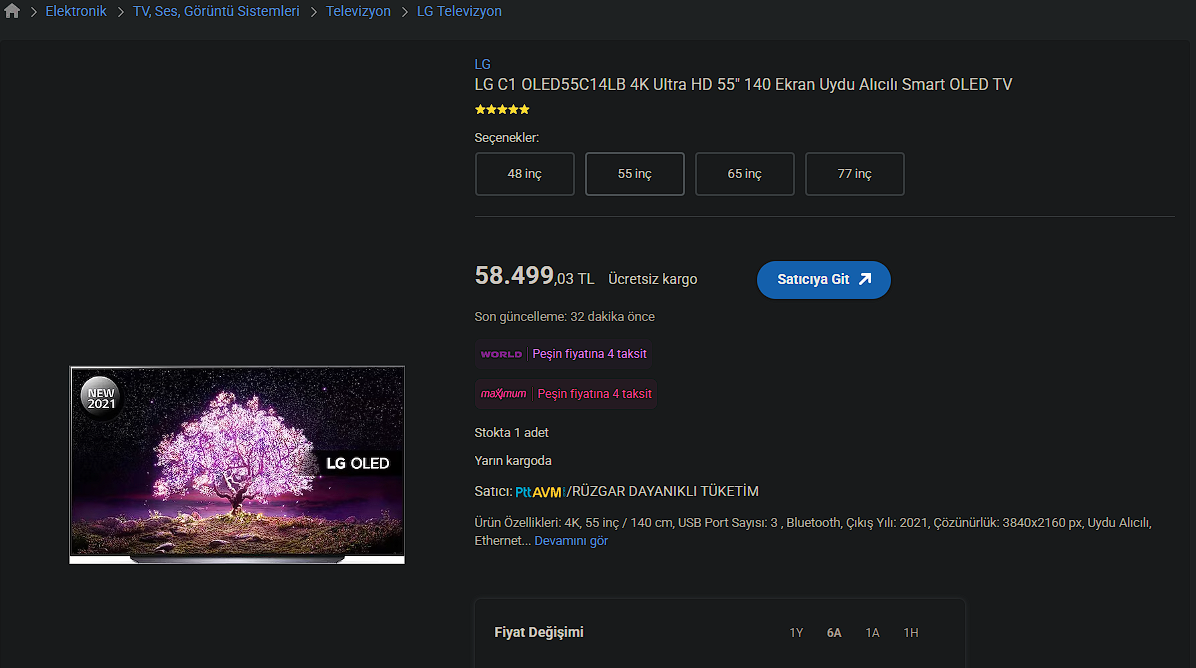1196x668 pixels.
Task: Open the PttAVM seller logo
Action: point(539,492)
